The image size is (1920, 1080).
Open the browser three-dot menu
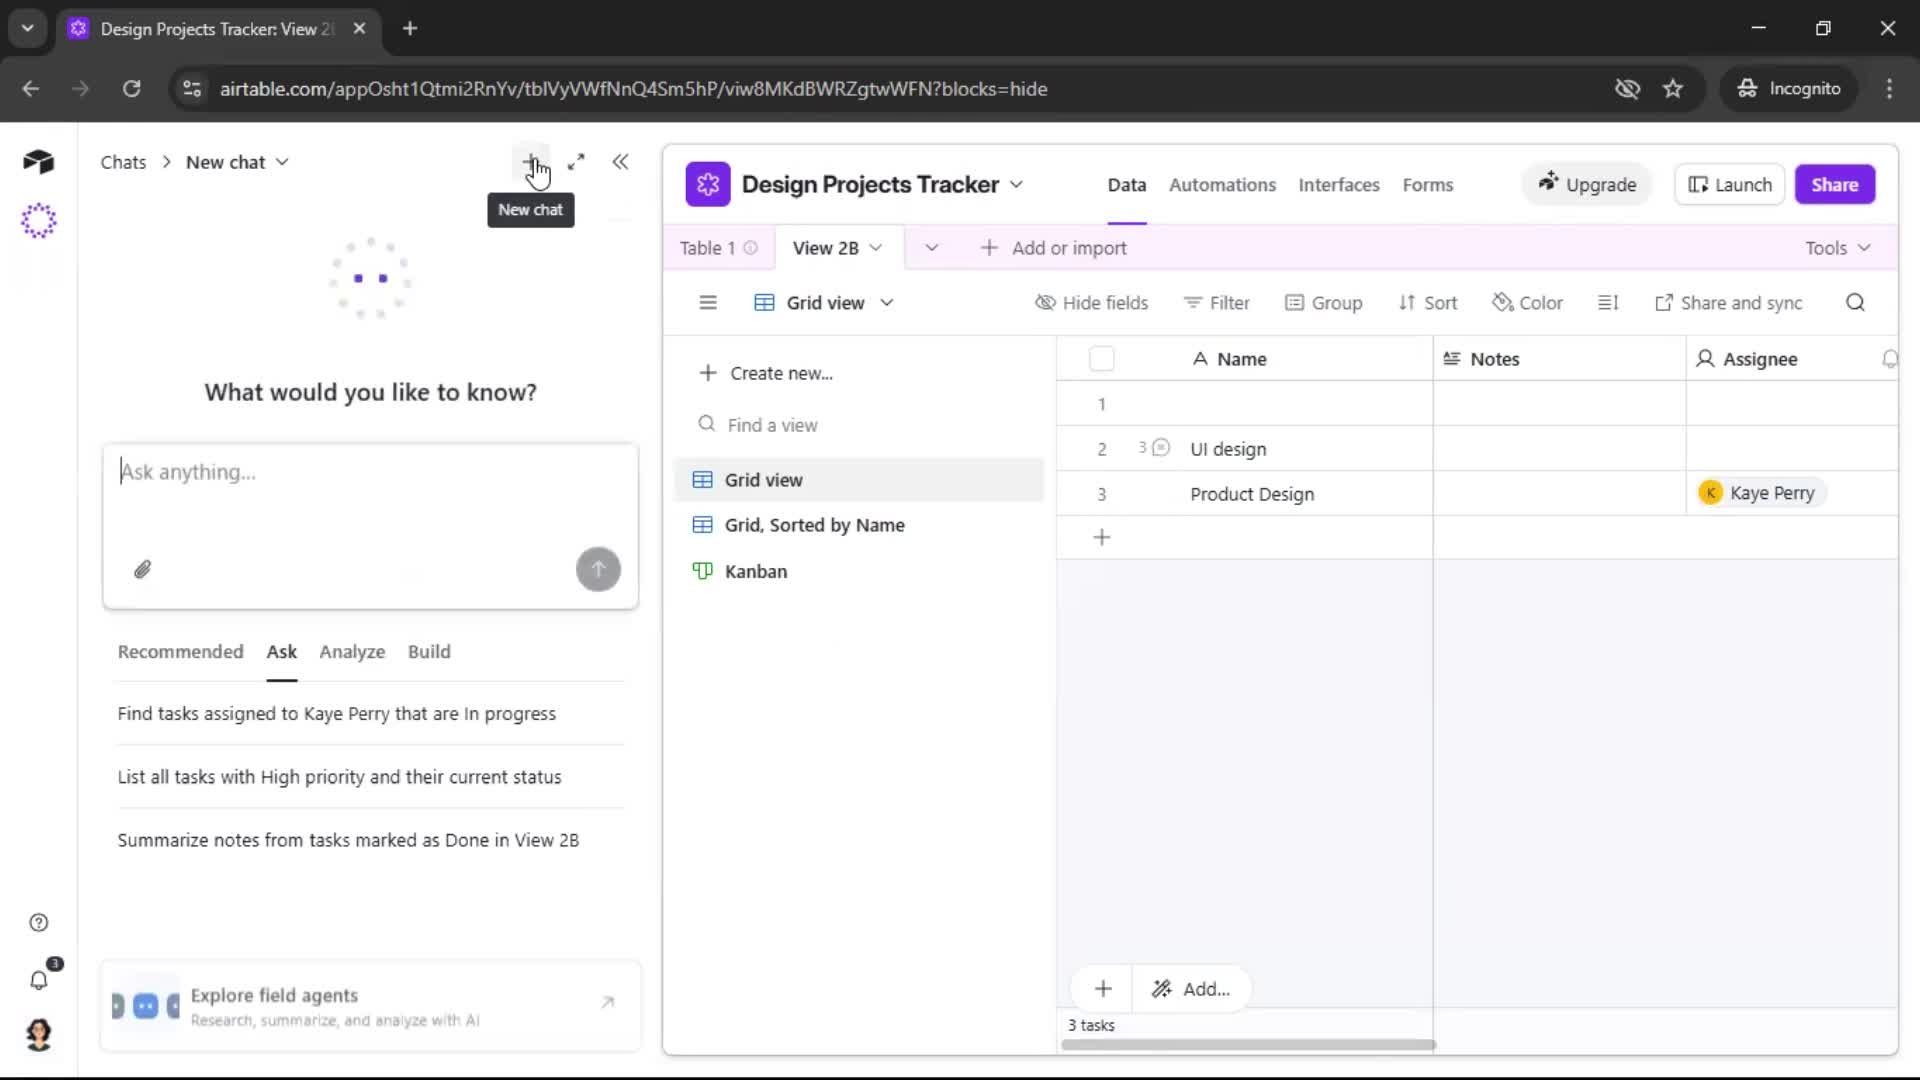click(1889, 88)
